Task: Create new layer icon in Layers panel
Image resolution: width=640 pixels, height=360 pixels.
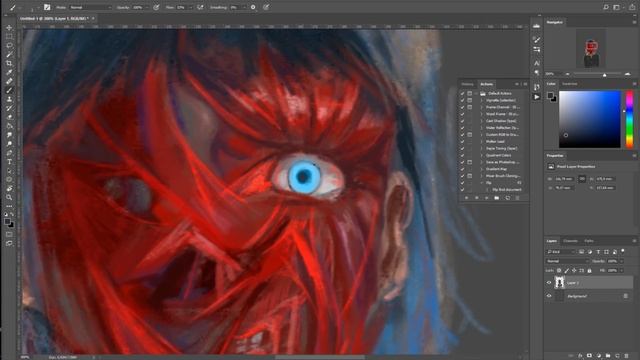Action: coord(617,356)
